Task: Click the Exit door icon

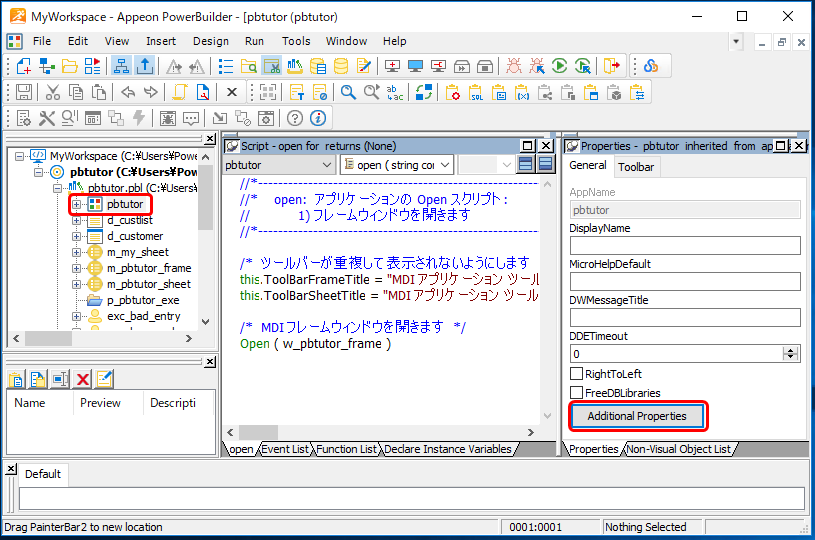Action: tap(612, 66)
